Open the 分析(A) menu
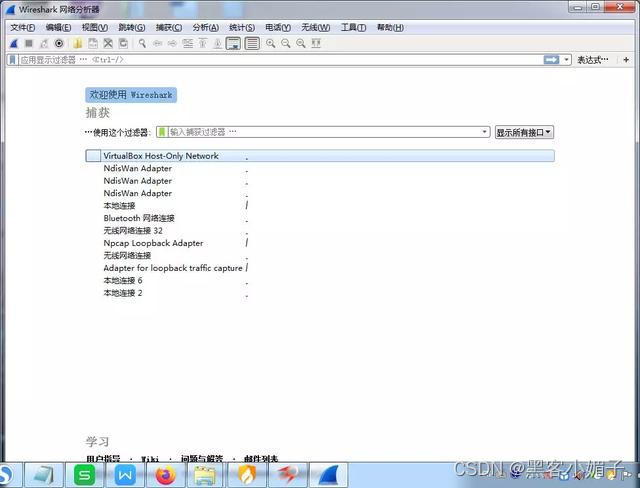The height and width of the screenshot is (488, 640). point(206,27)
